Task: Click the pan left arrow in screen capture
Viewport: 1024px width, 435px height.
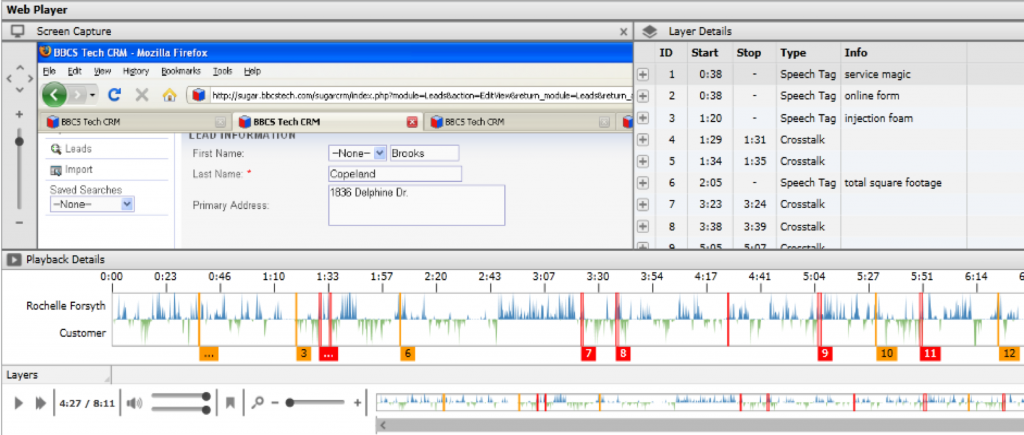Action: 8,78
